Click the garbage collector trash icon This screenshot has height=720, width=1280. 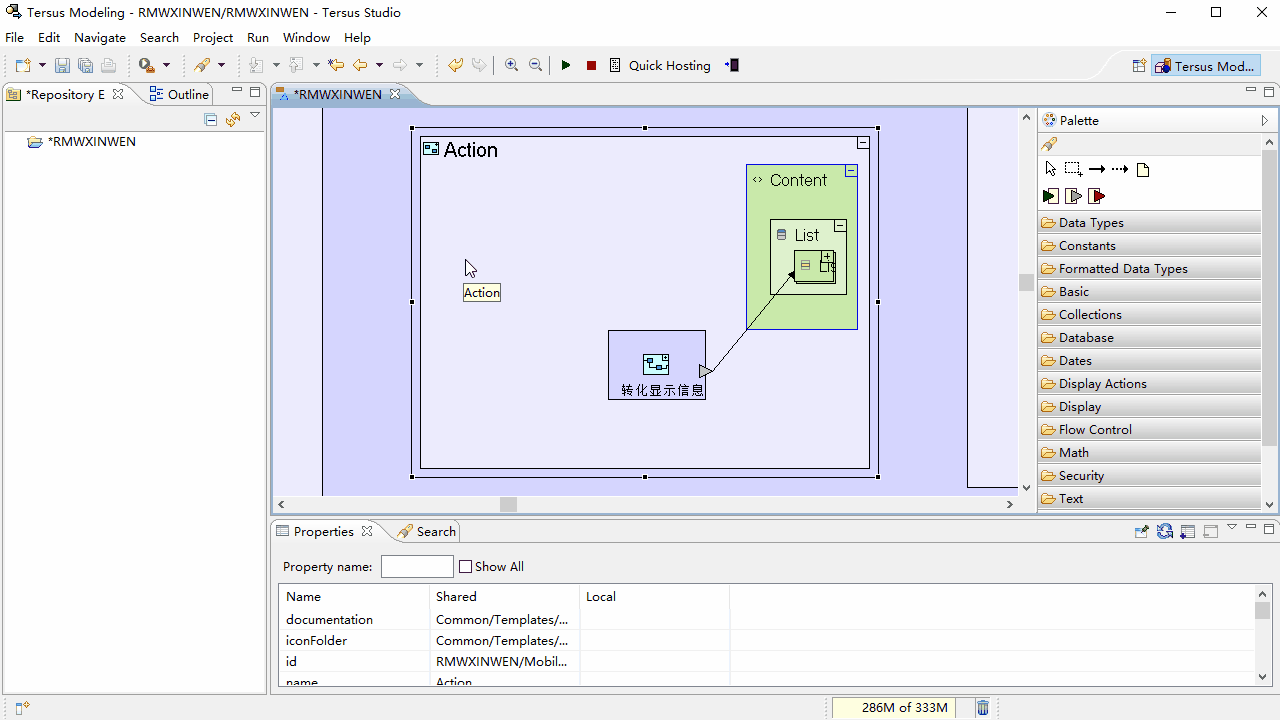click(x=983, y=708)
